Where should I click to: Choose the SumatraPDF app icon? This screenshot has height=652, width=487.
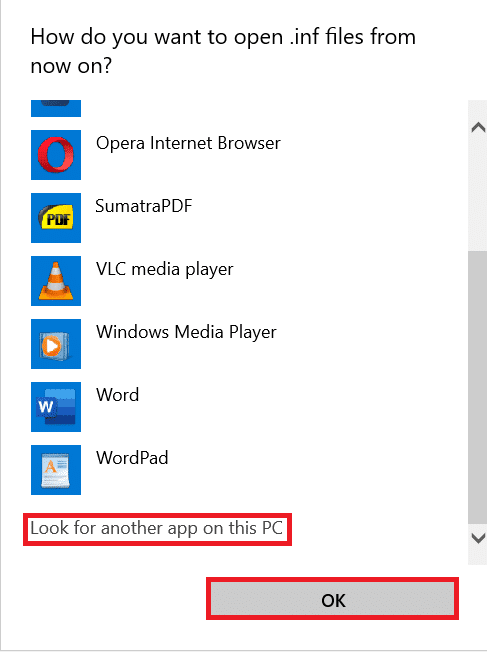56,218
